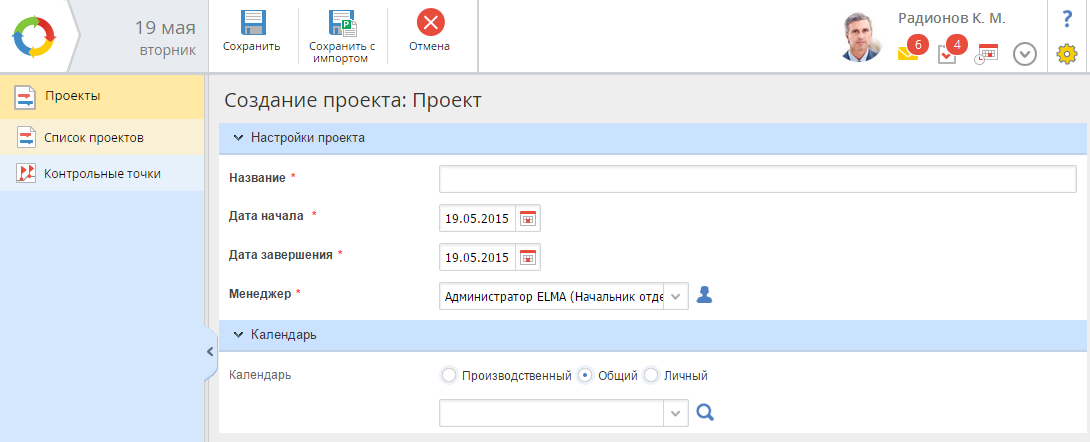Select the Общий calendar radio button
The width and height of the screenshot is (1090, 442).
point(585,376)
